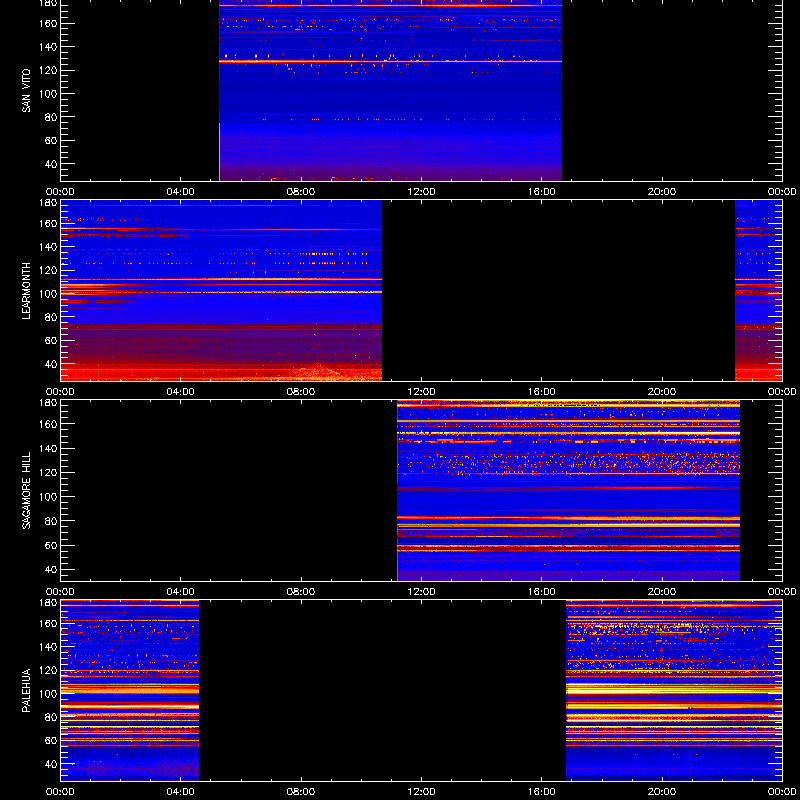Screen dimensions: 800x800
Task: Click the 80 frequency label on Learmonth axis
Action: click(49, 317)
